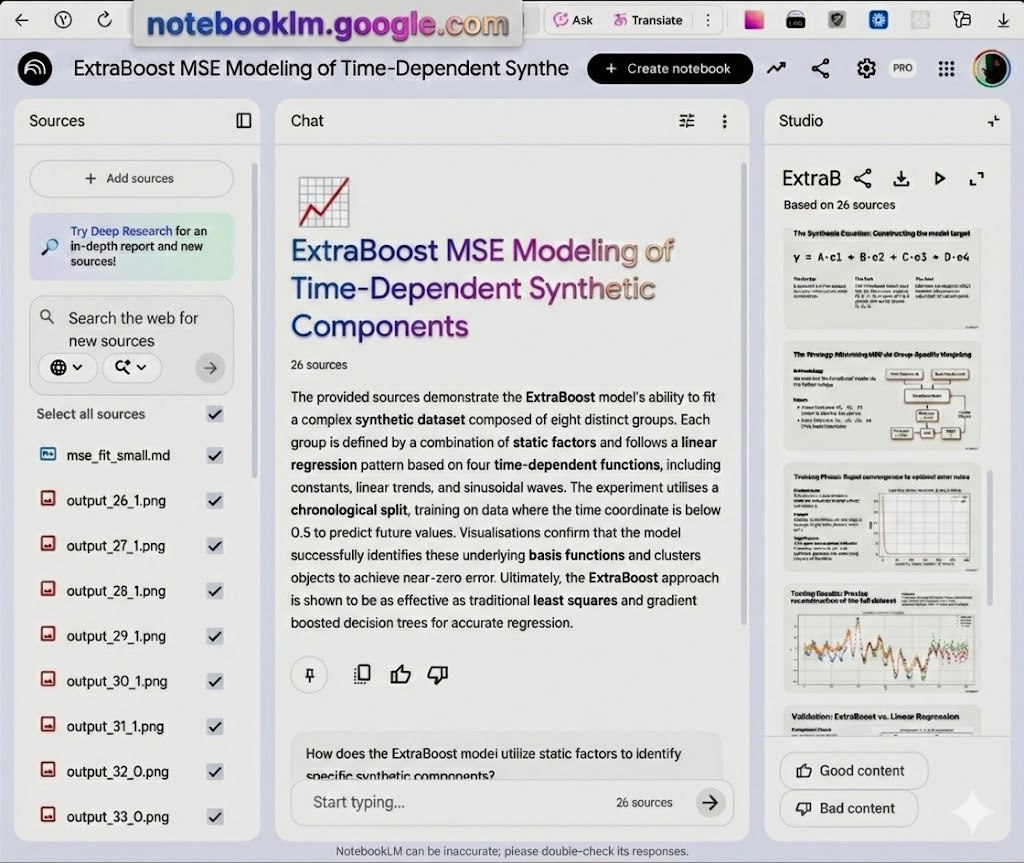Give thumbs up to the summary
Image resolution: width=1024 pixels, height=863 pixels.
pos(401,675)
